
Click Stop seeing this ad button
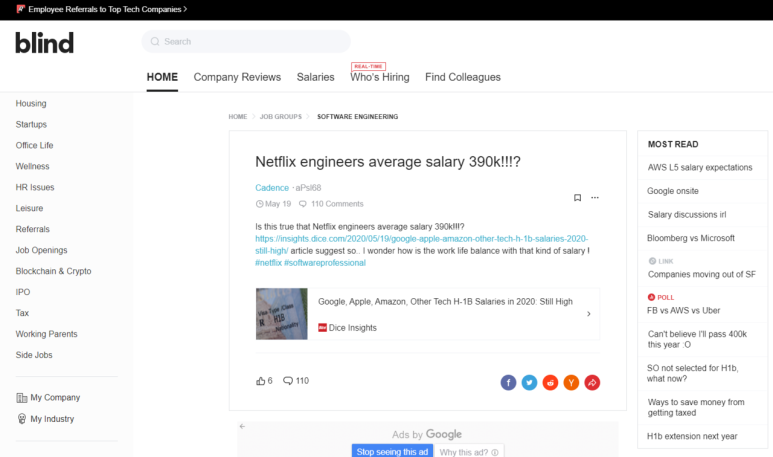click(392, 452)
